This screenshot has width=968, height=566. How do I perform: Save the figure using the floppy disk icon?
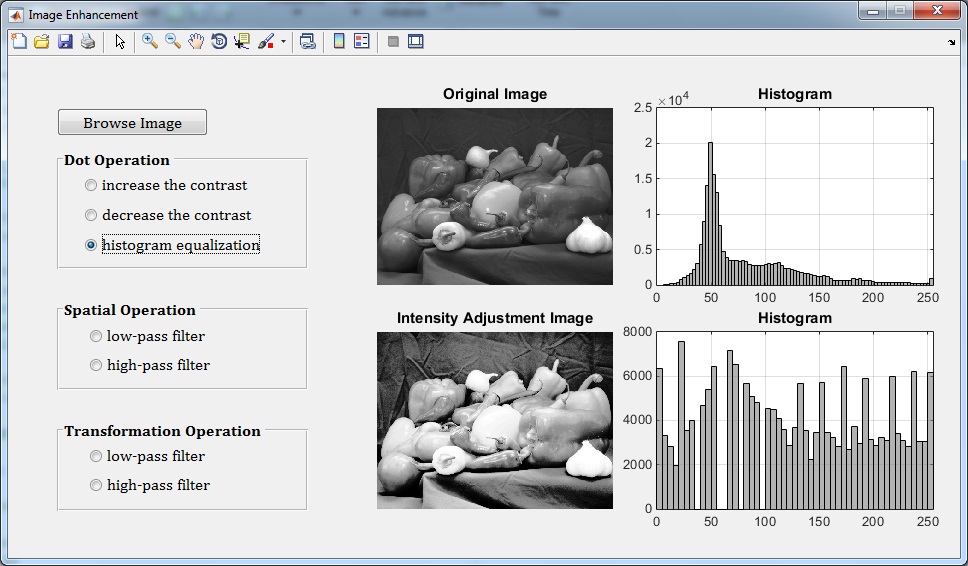(65, 41)
